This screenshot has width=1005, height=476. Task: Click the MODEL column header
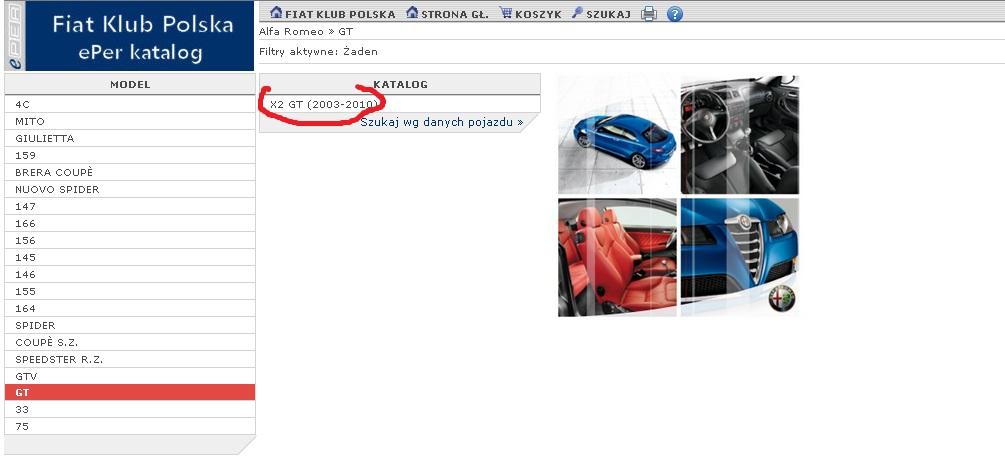(130, 84)
